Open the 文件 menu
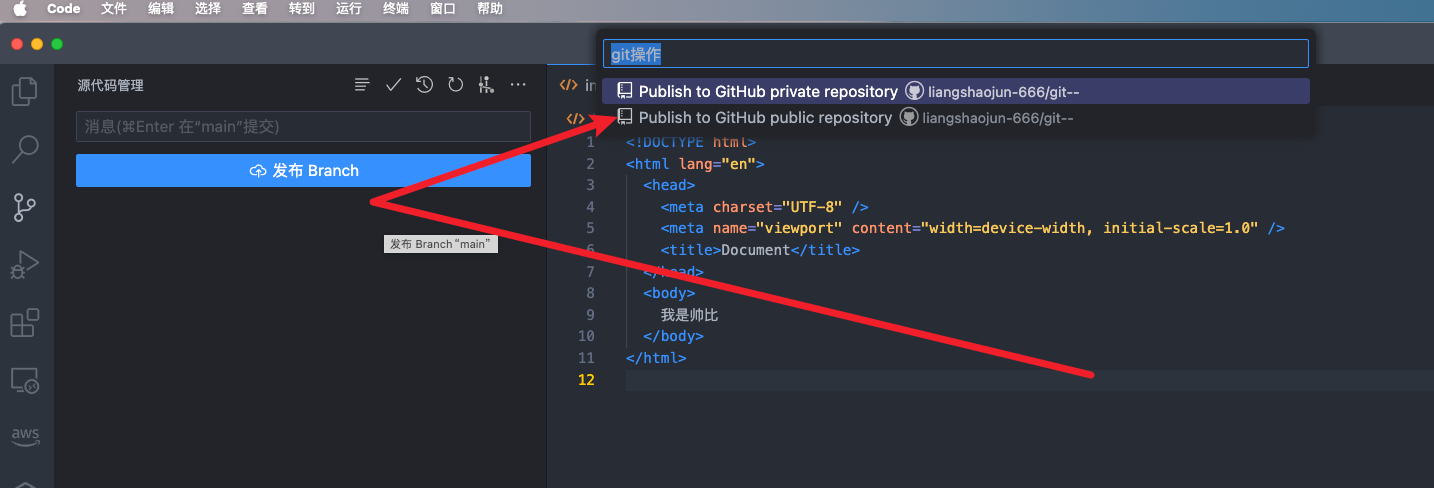 (x=114, y=9)
